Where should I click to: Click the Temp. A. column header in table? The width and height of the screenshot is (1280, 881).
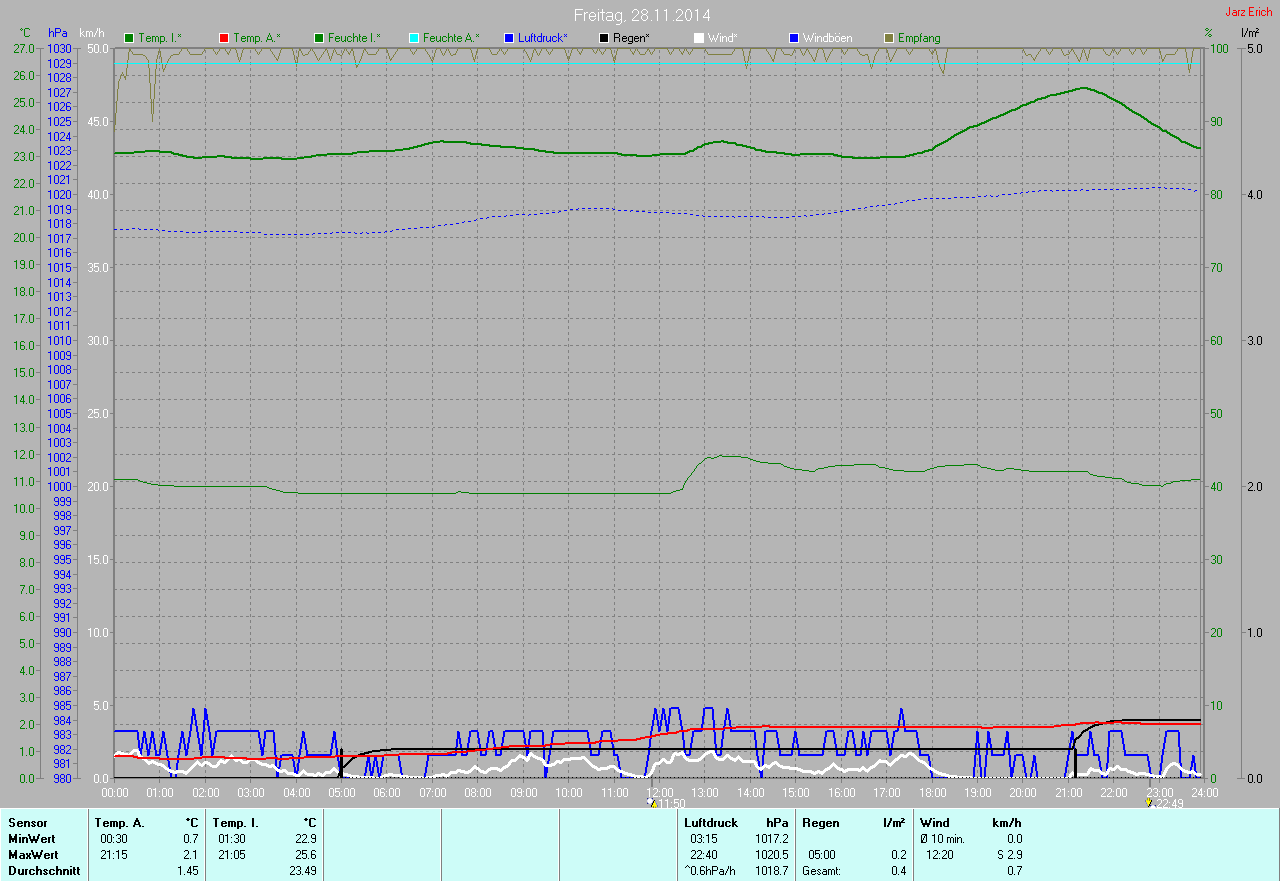[x=119, y=823]
